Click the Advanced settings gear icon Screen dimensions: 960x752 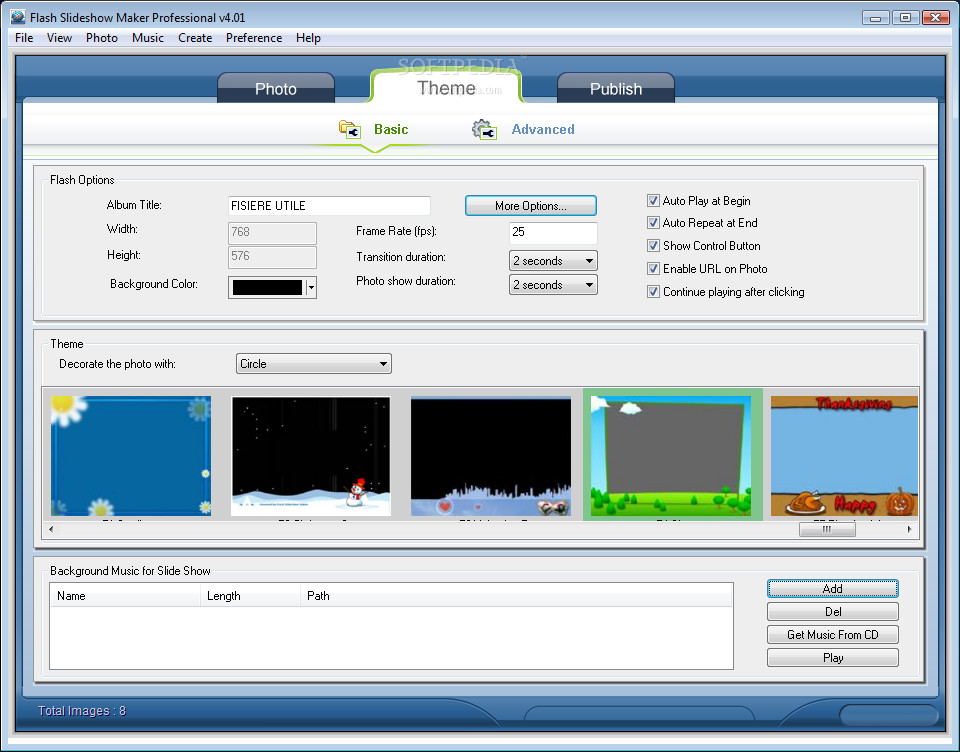[x=484, y=129]
